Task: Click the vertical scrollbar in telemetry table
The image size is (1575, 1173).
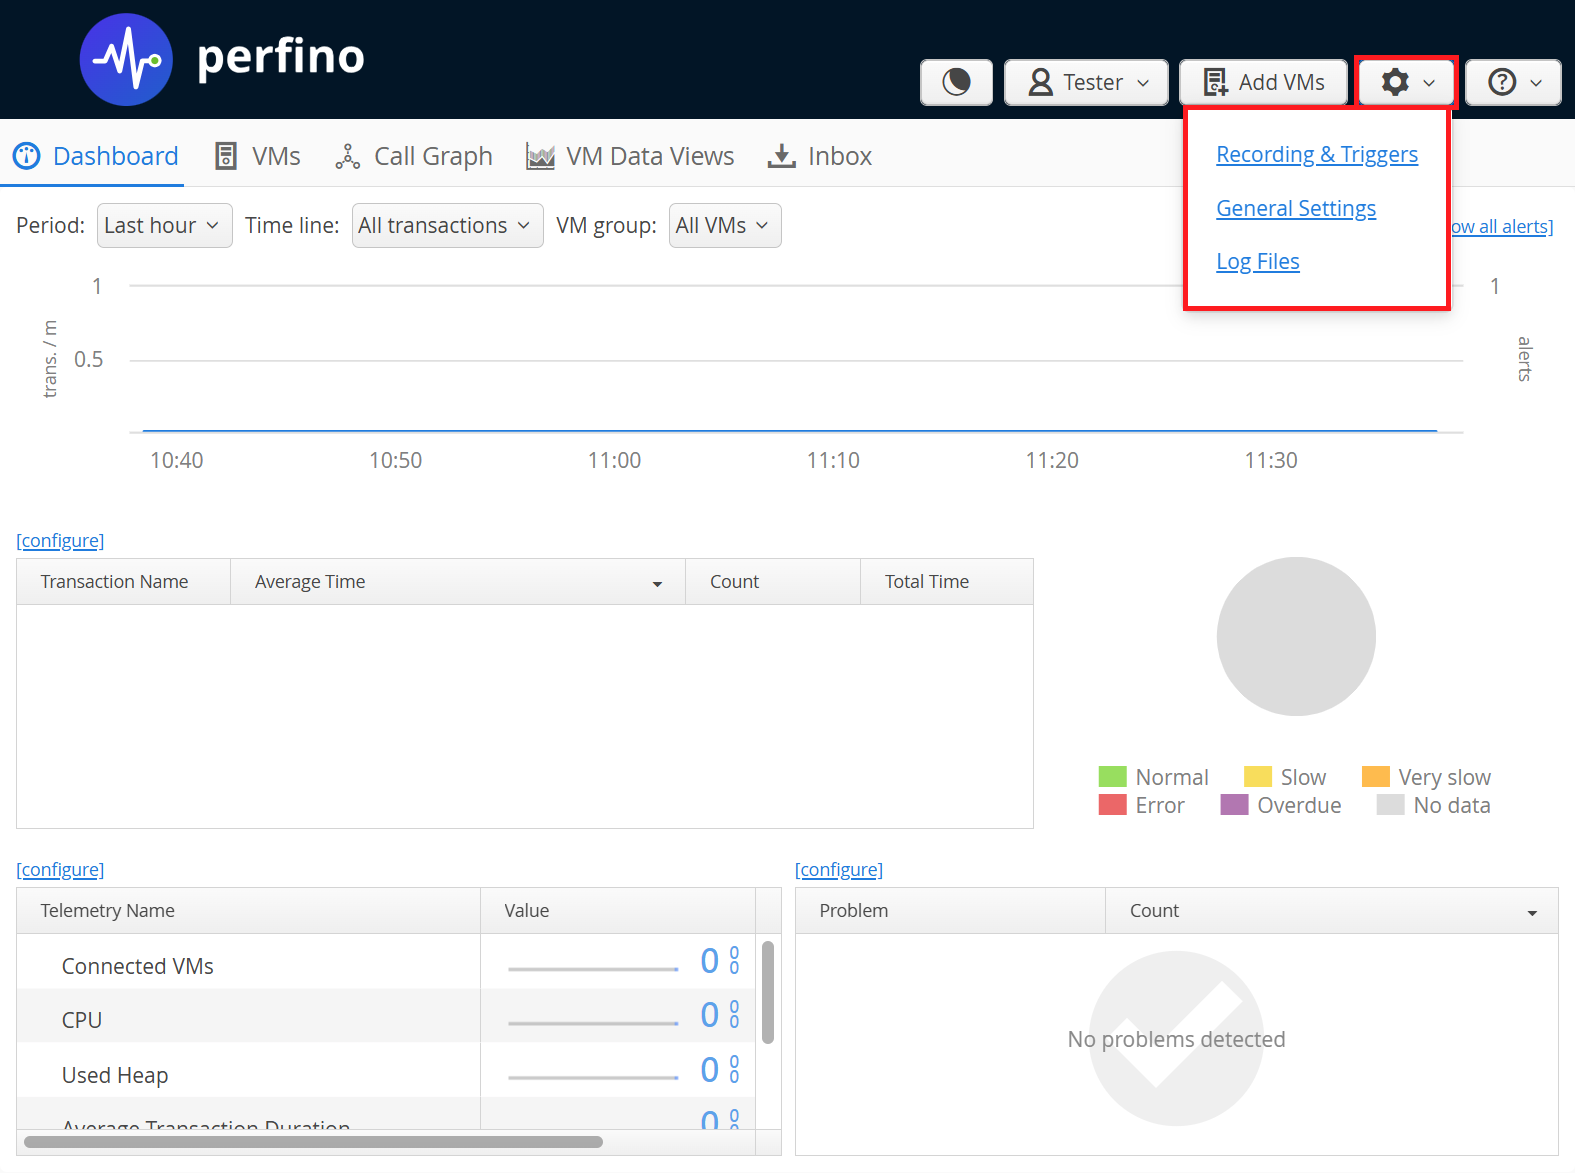Action: tap(767, 992)
